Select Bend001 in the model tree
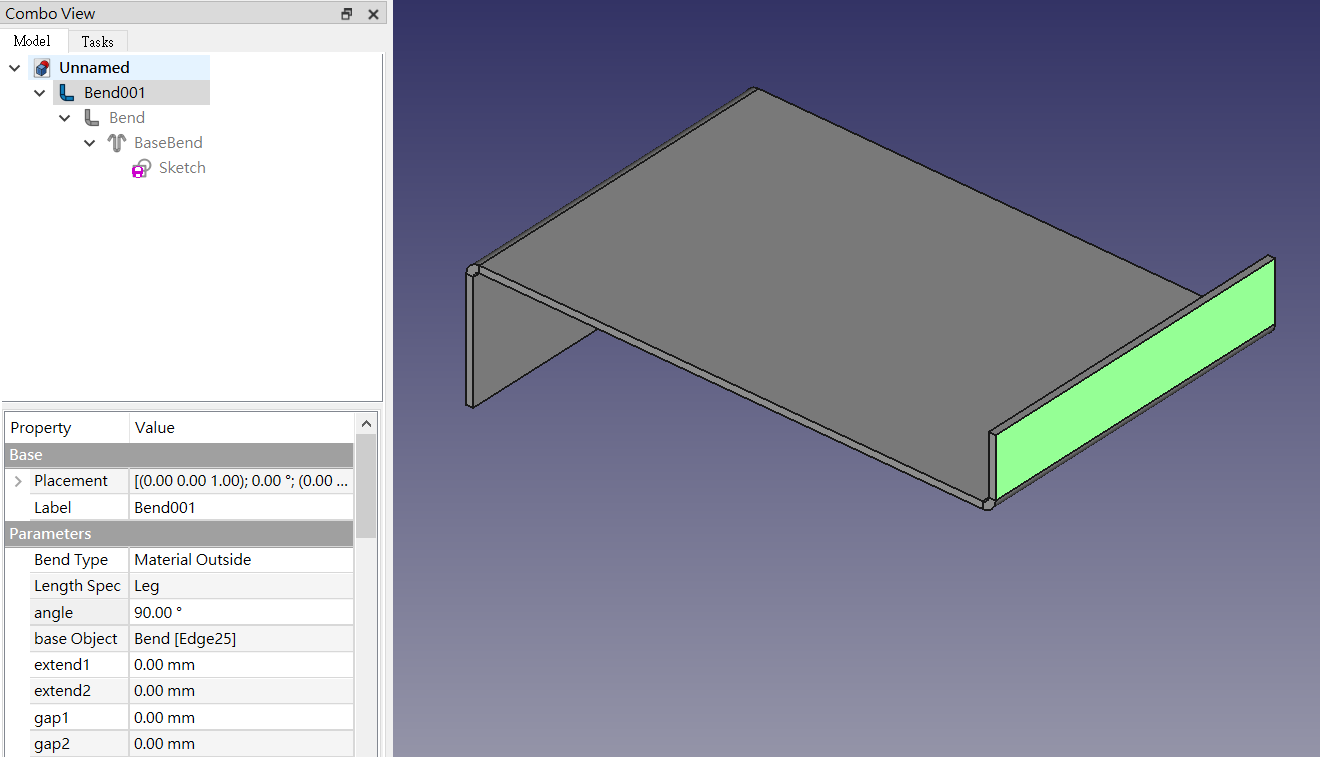 (x=115, y=93)
